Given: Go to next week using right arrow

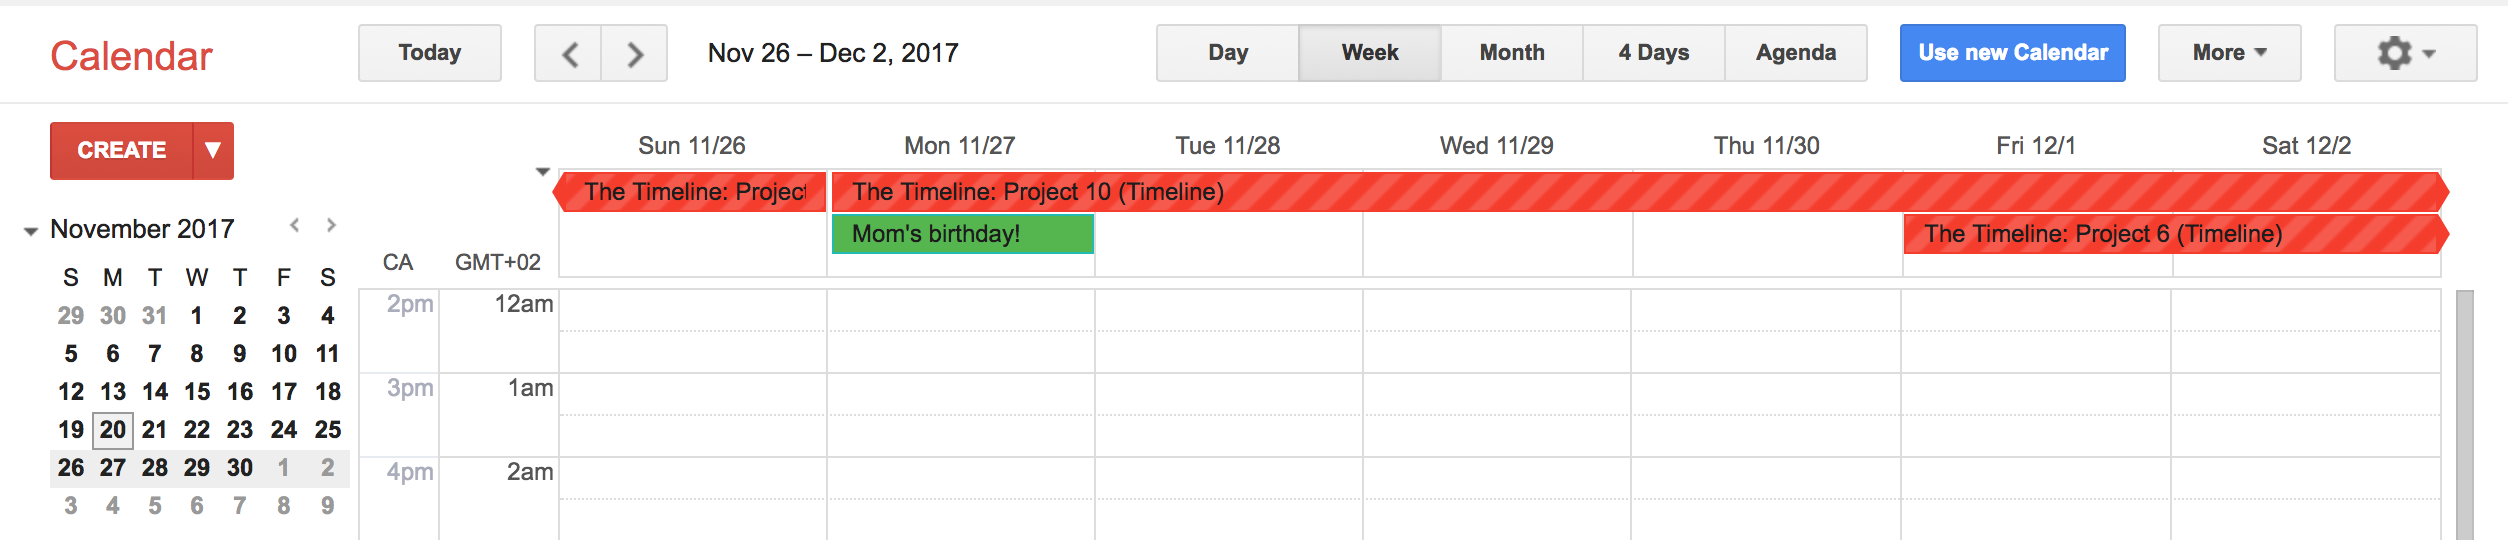Looking at the screenshot, I should pyautogui.click(x=634, y=53).
